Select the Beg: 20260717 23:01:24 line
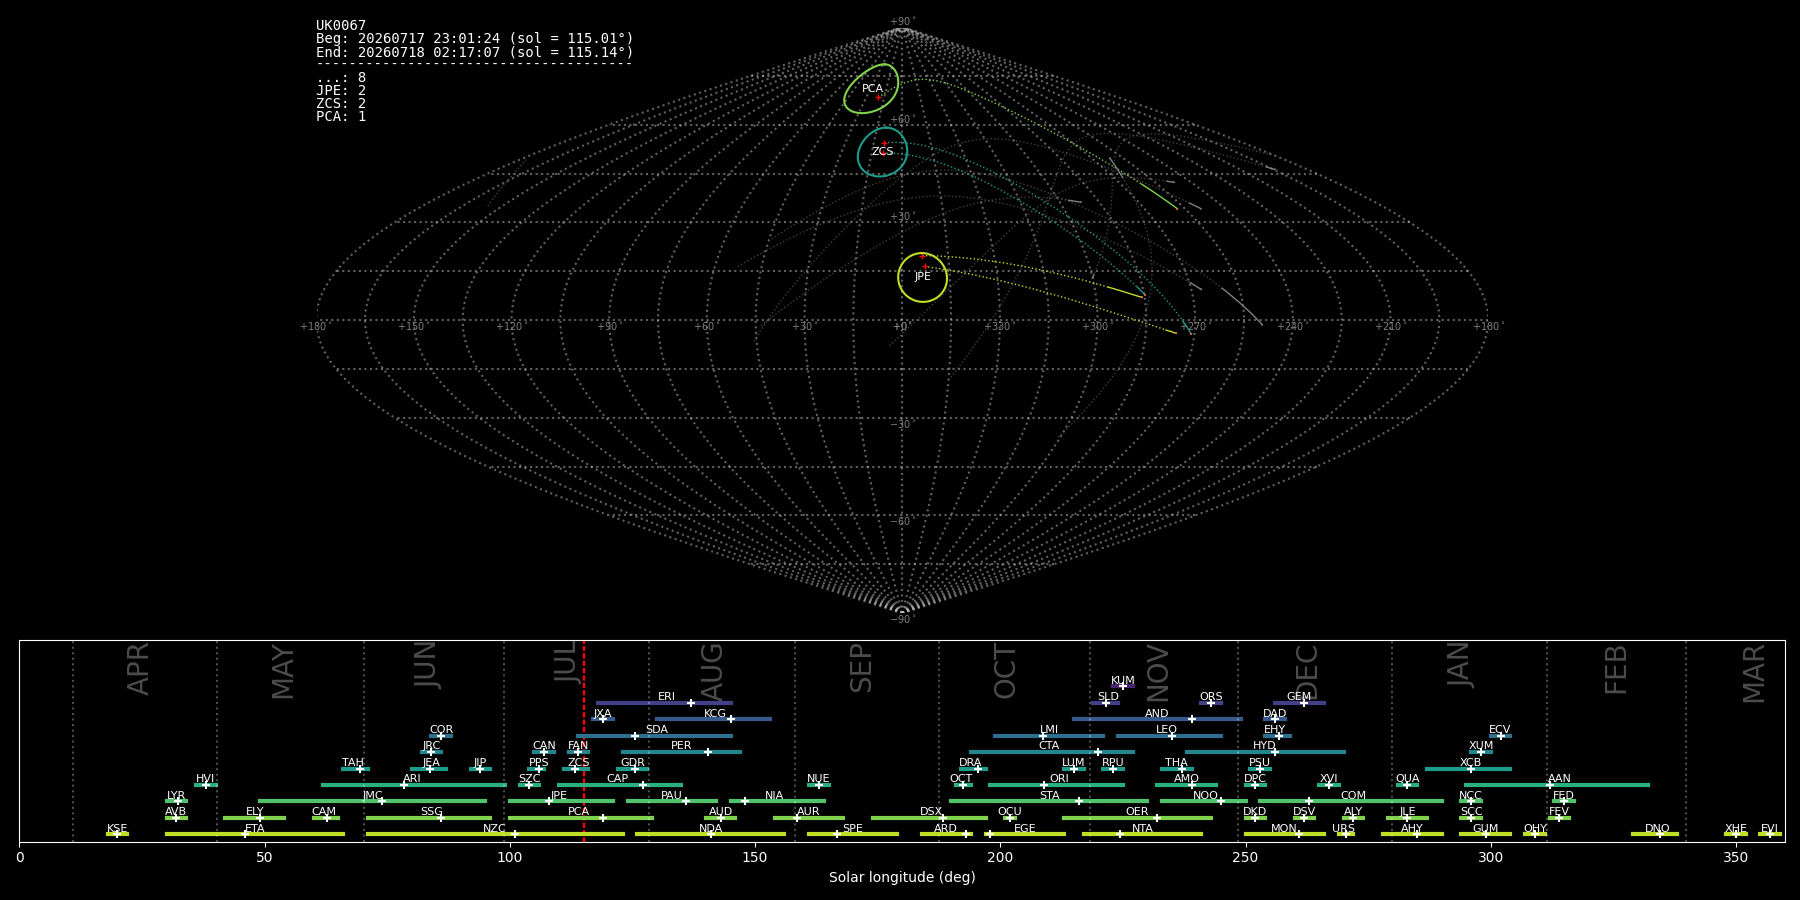The height and width of the screenshot is (900, 1800). [x=475, y=39]
